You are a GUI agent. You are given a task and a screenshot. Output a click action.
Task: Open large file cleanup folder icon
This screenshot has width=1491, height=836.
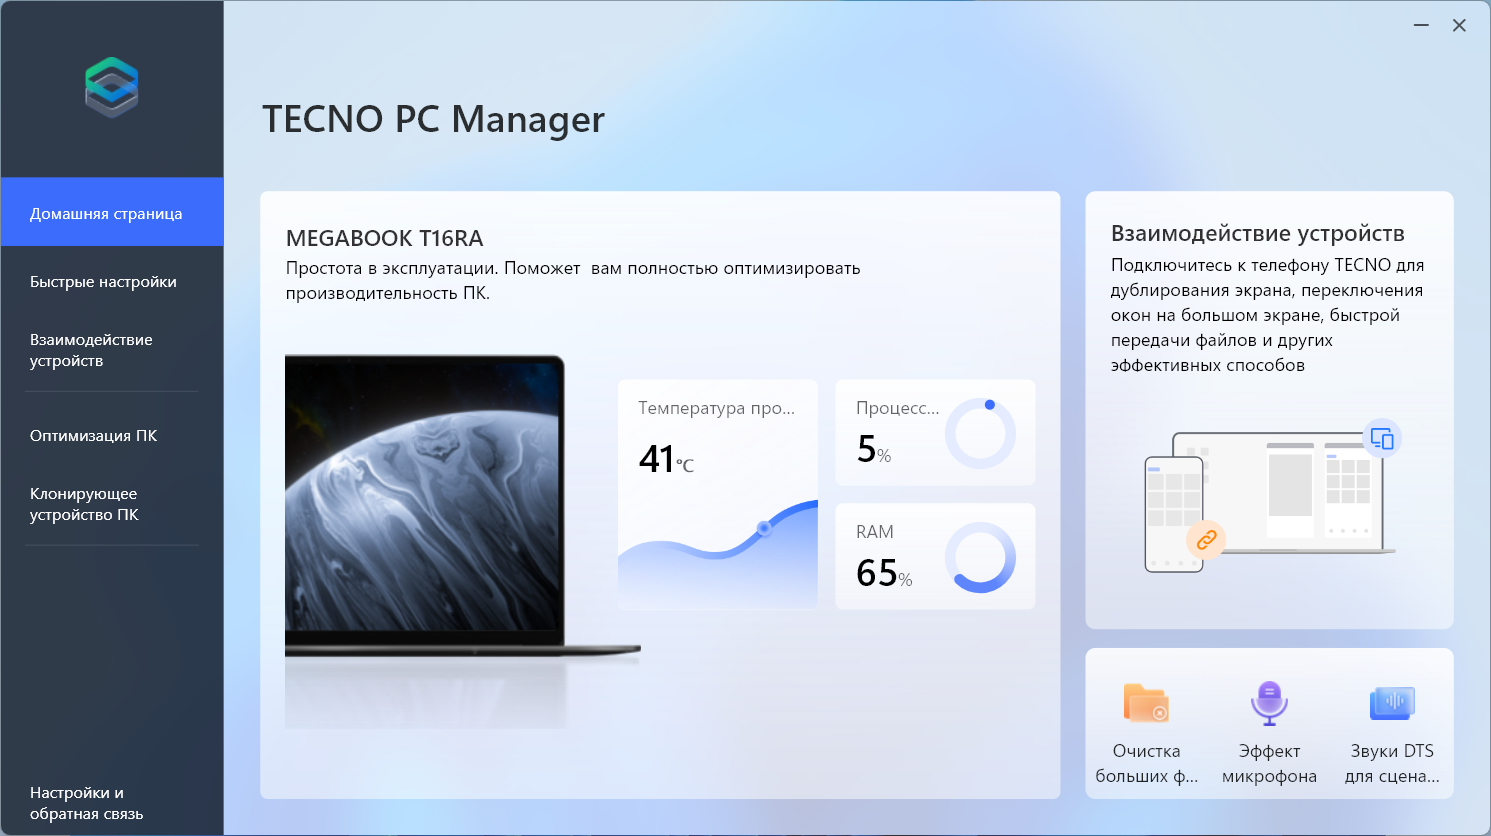click(x=1146, y=702)
